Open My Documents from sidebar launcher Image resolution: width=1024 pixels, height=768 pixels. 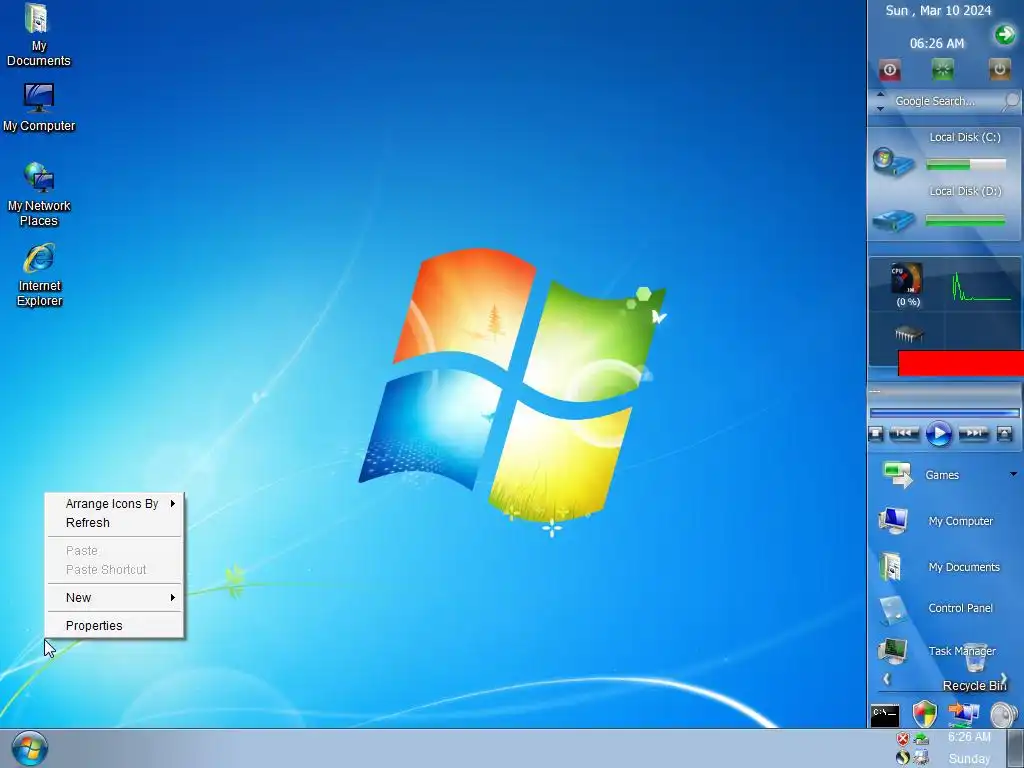[939, 567]
